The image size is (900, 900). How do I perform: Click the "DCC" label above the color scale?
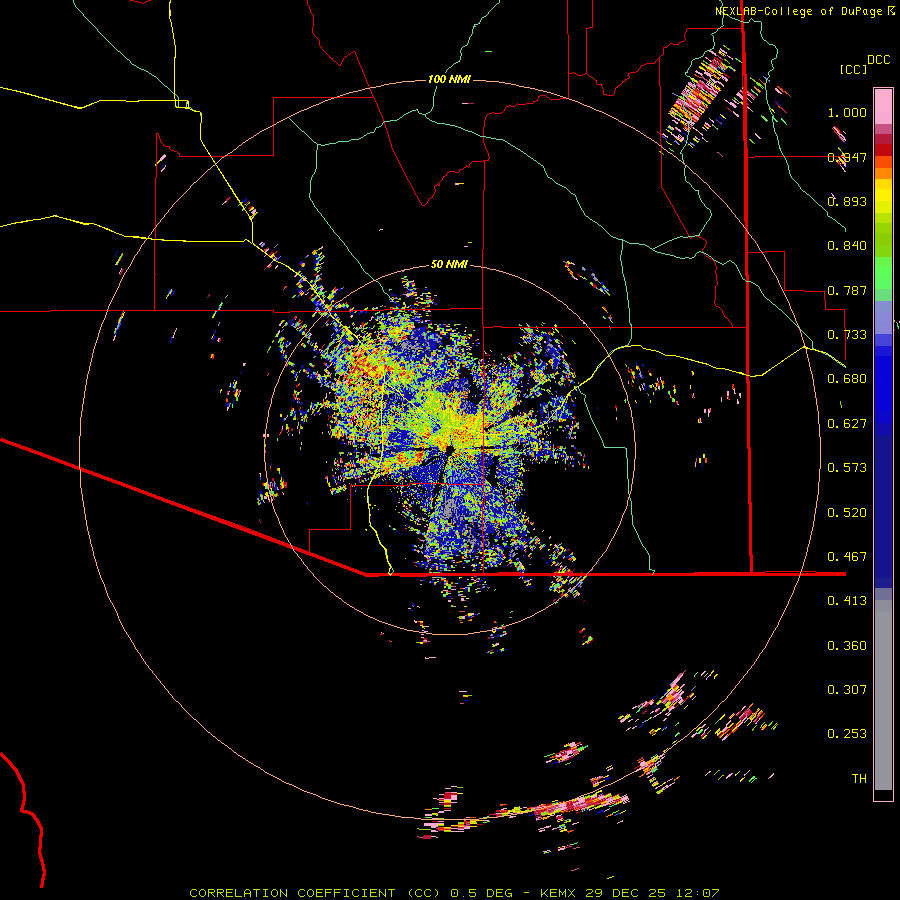[x=879, y=60]
